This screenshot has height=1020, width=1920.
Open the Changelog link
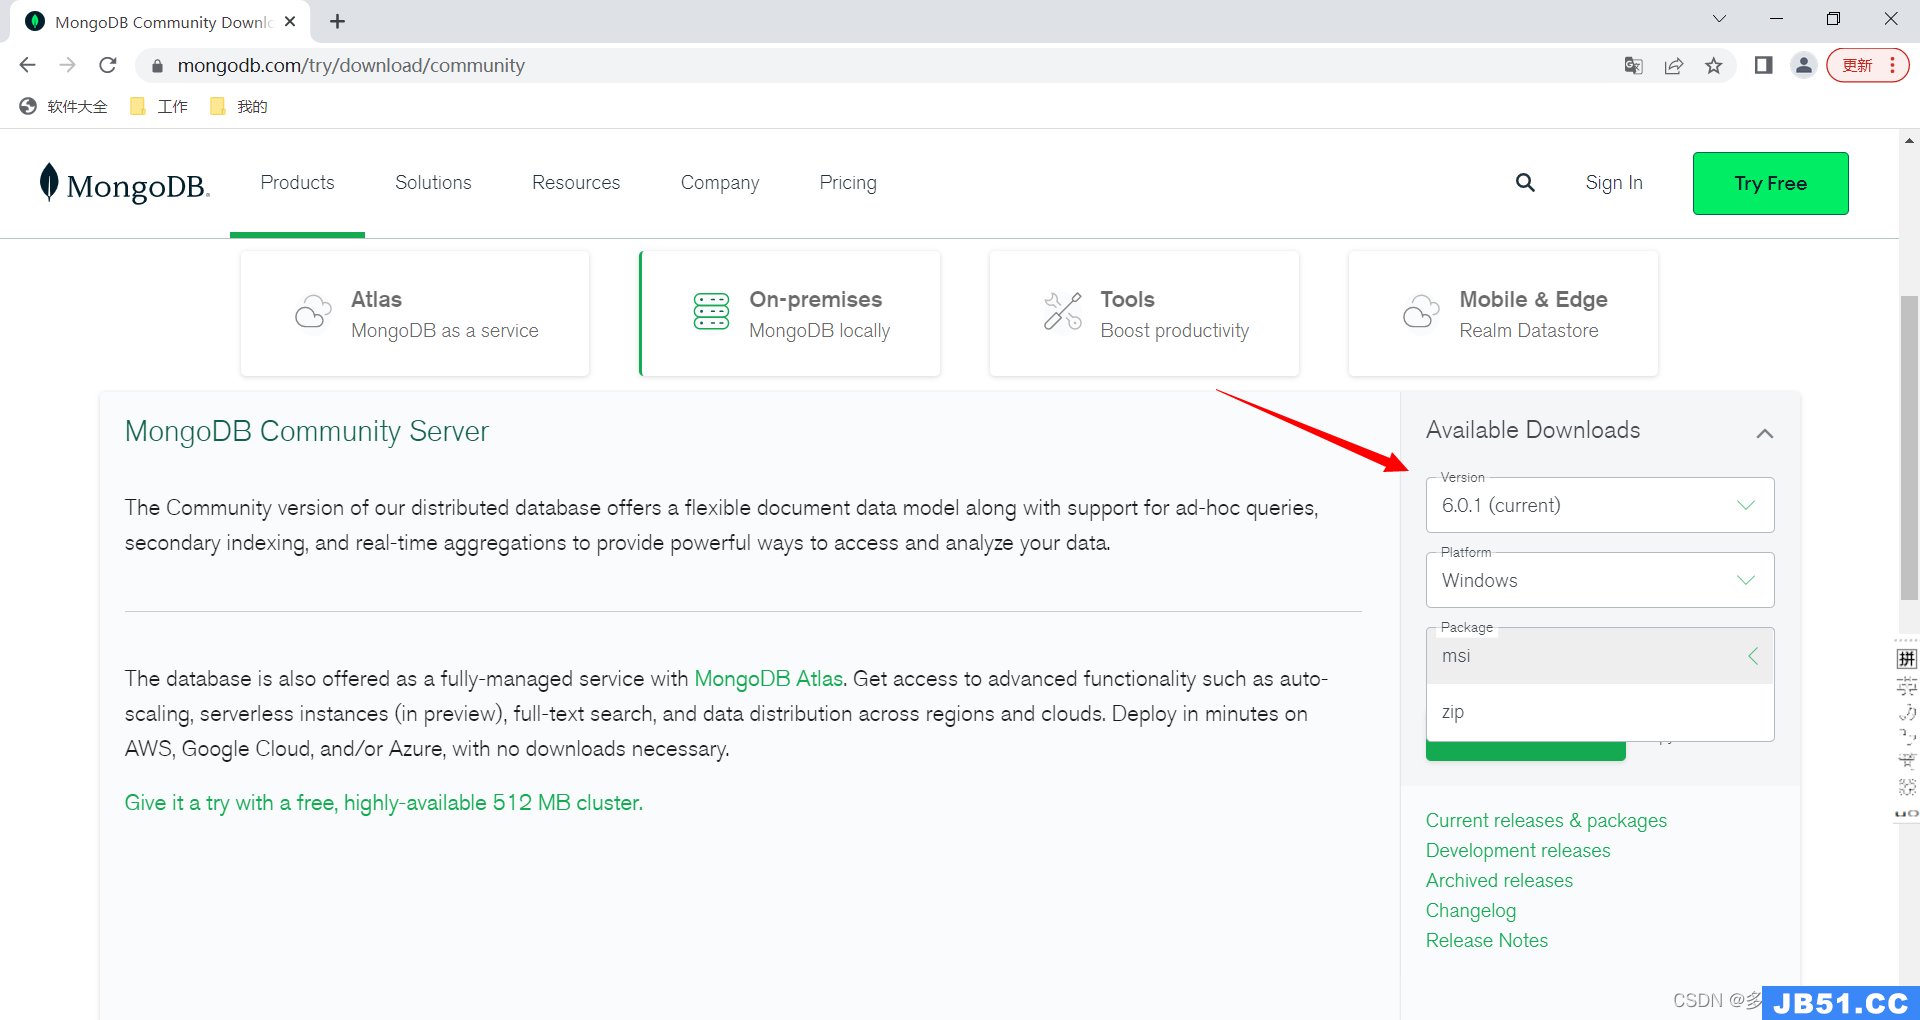(x=1471, y=911)
